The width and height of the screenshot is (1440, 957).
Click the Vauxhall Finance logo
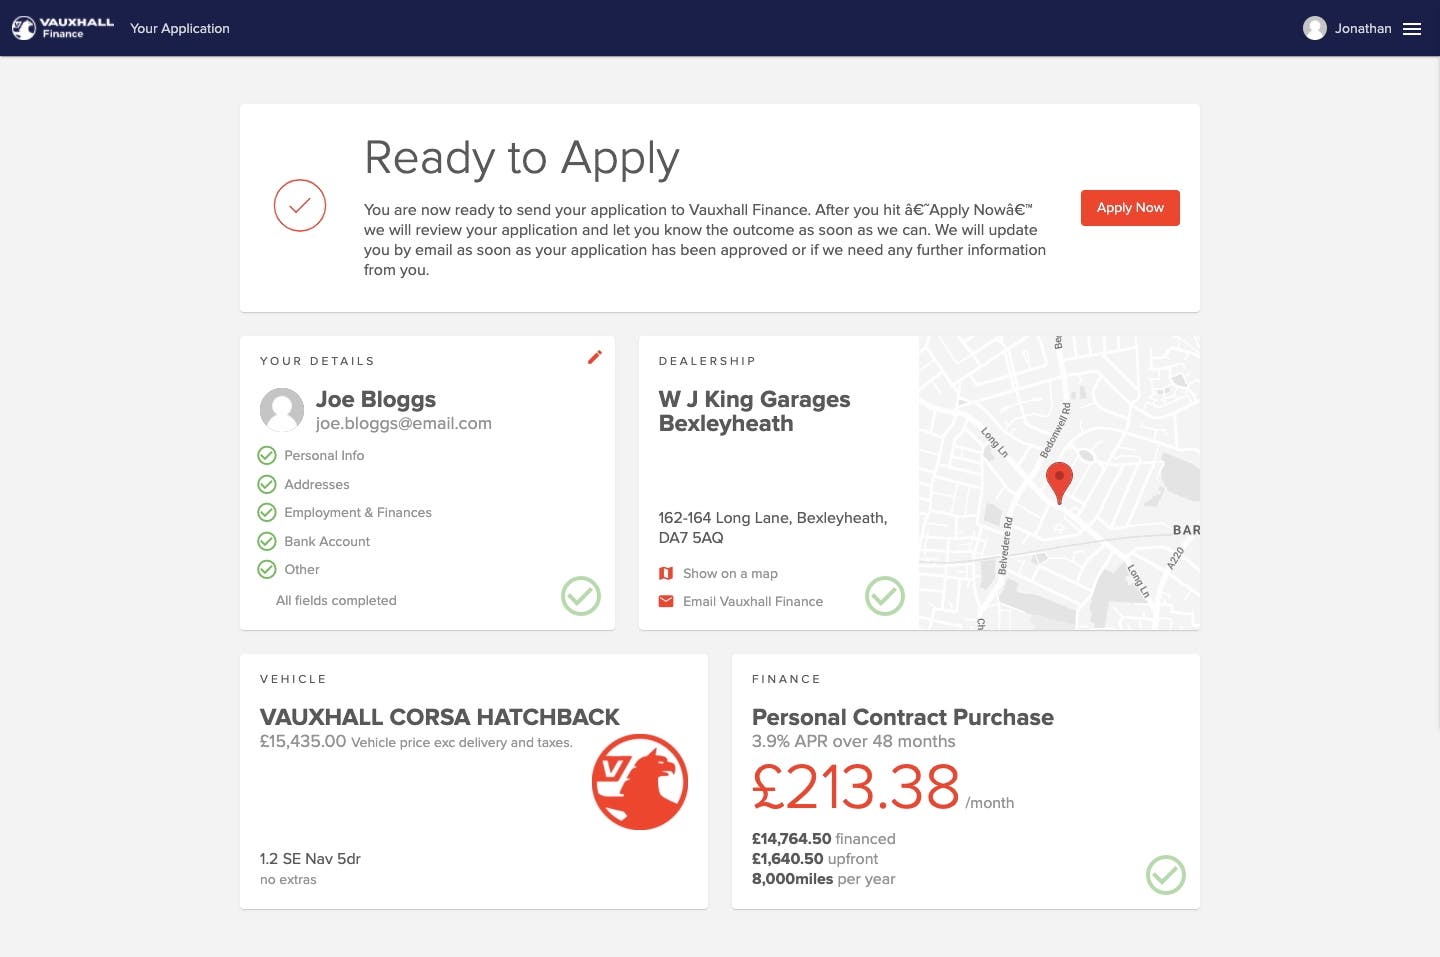[x=63, y=28]
